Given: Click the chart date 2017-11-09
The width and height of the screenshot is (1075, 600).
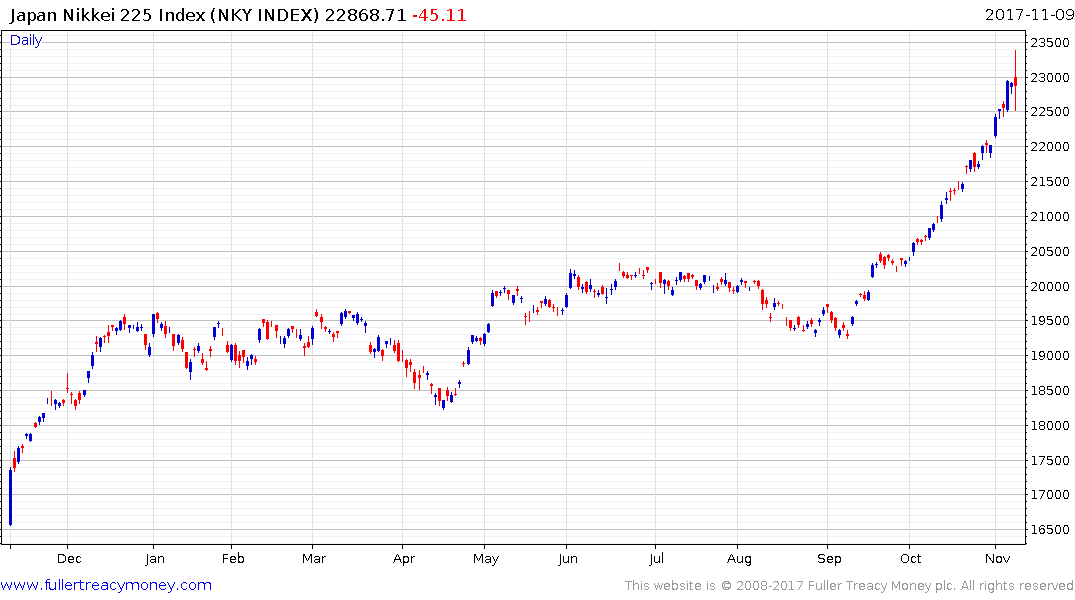Looking at the screenshot, I should [x=1029, y=14].
